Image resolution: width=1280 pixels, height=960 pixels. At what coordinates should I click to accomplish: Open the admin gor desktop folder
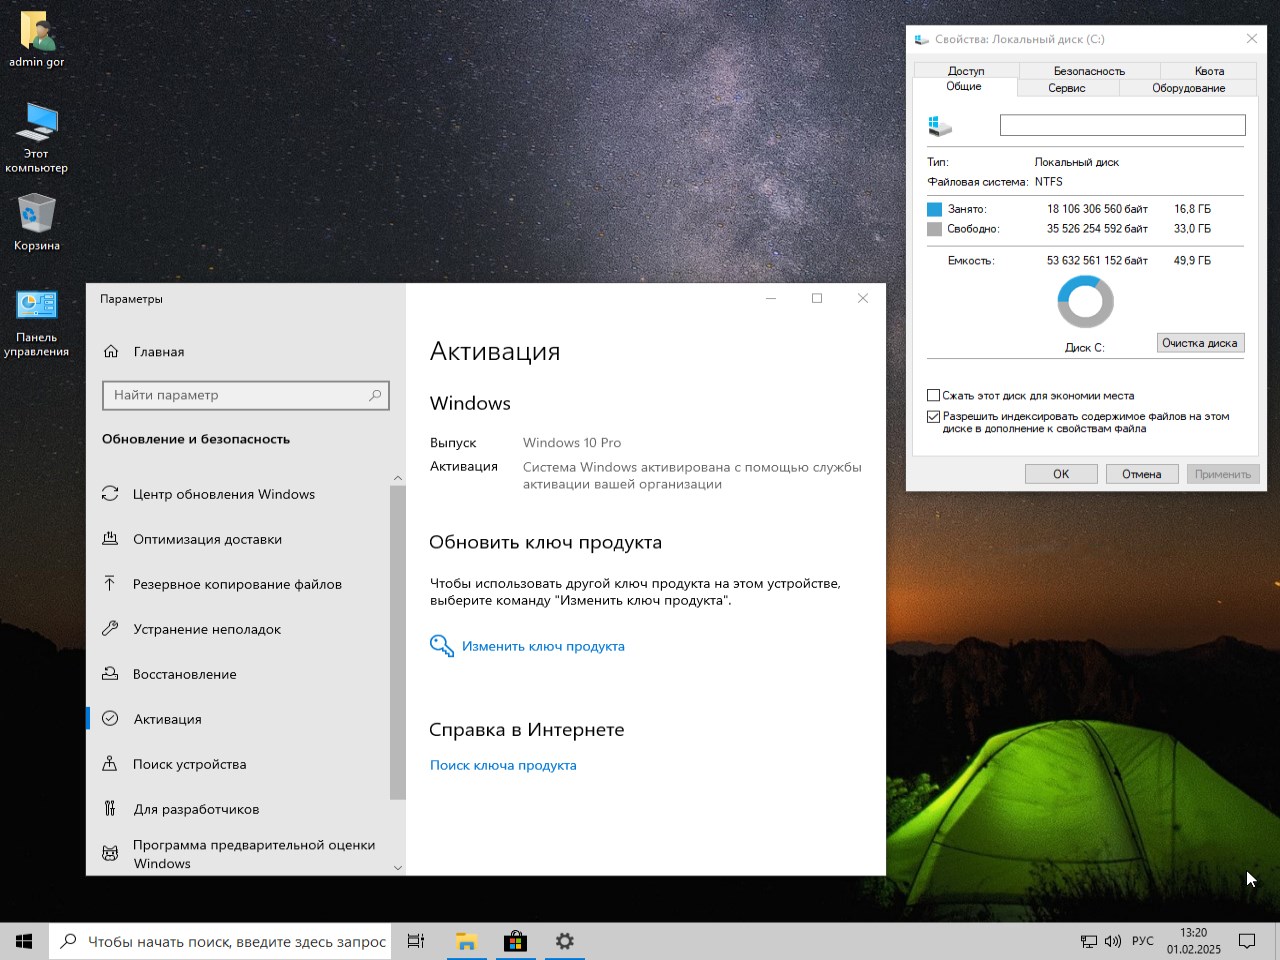pyautogui.click(x=37, y=40)
